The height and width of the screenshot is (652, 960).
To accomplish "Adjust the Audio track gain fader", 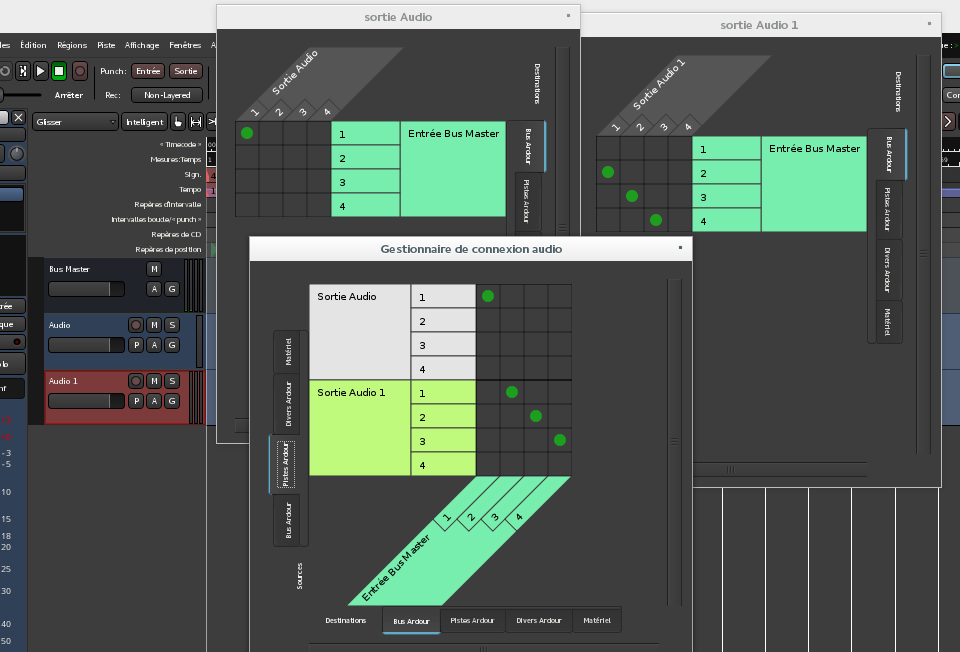I will 86,345.
